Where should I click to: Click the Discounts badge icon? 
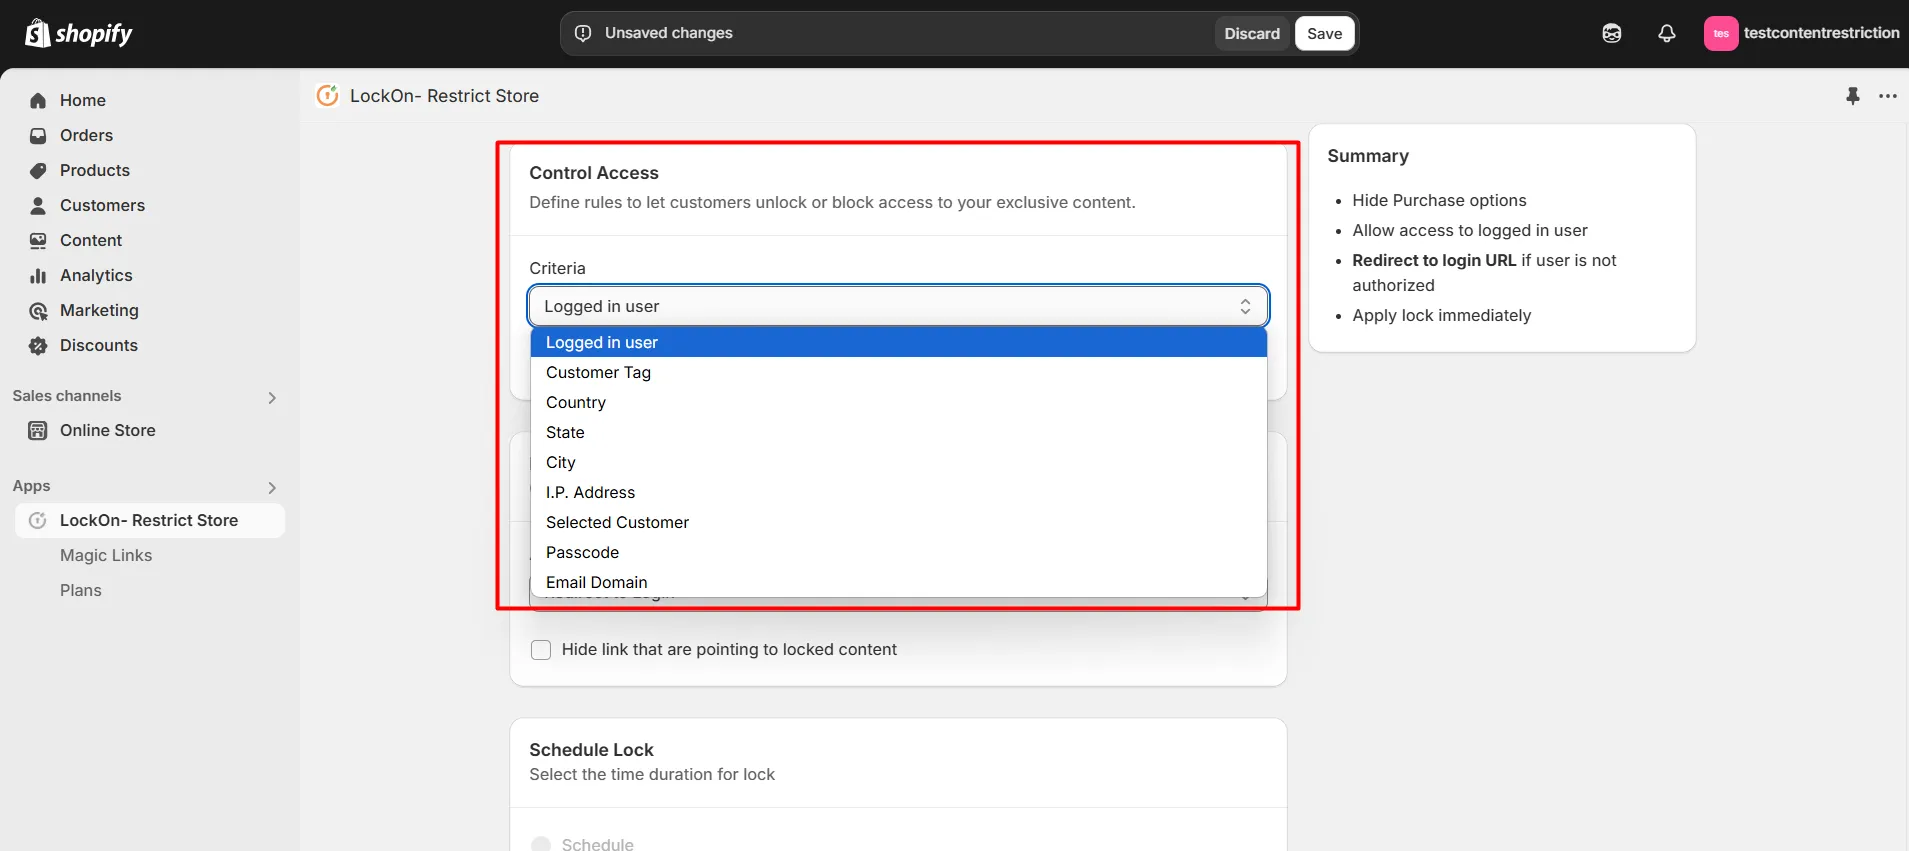[x=38, y=345]
